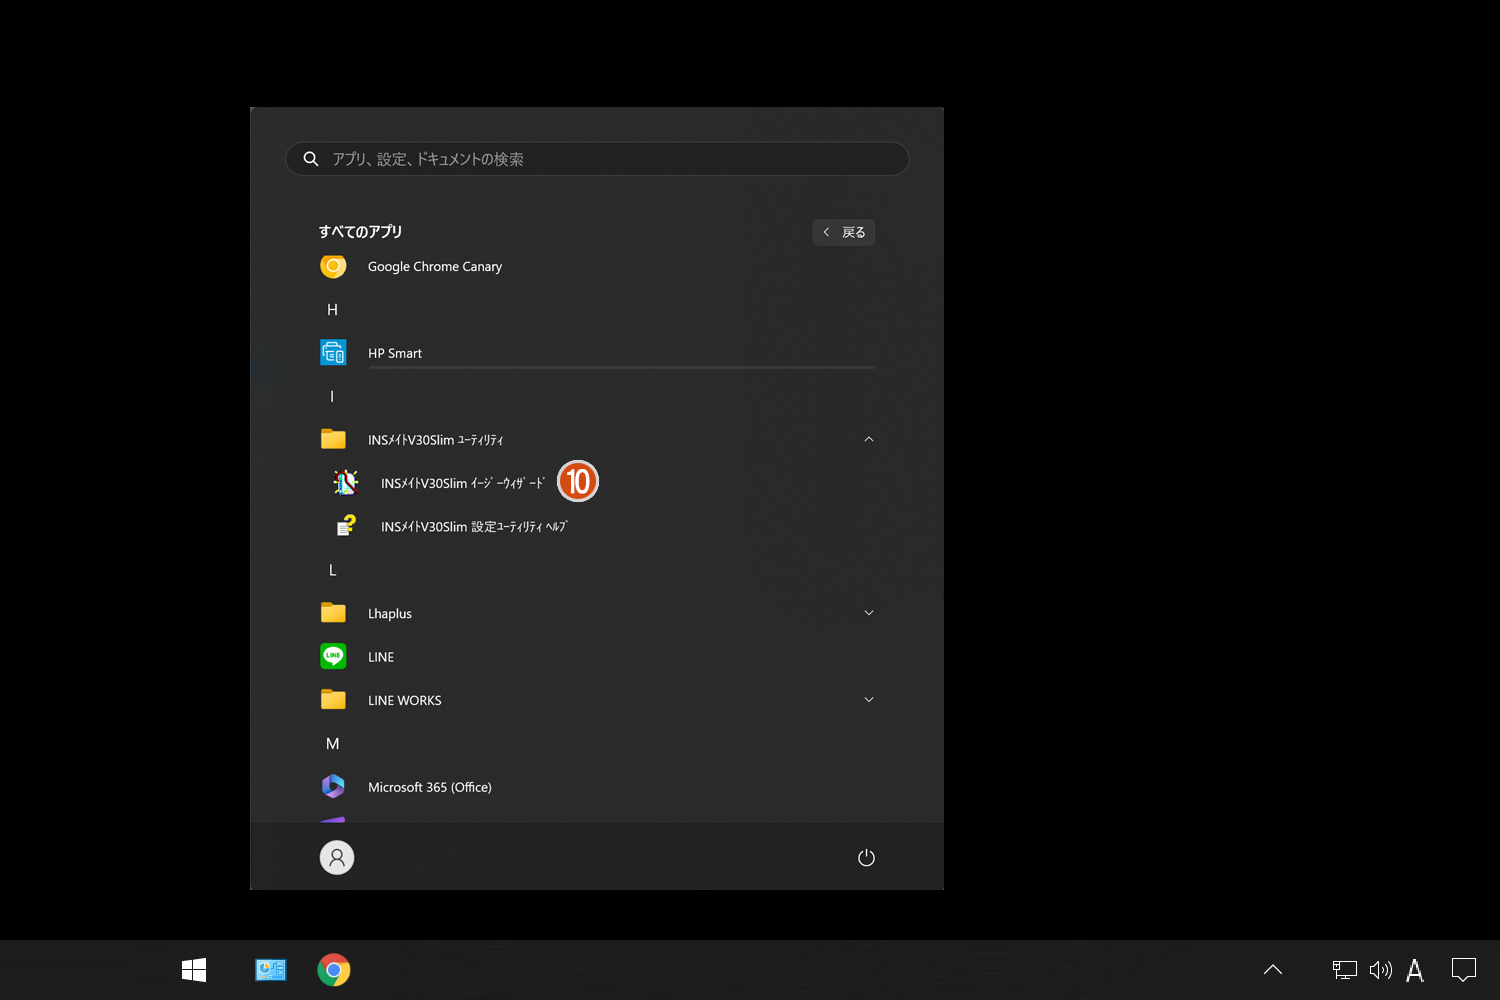Focus the アプリ、設定、ドキュメントの検索 search field
This screenshot has height=1000, width=1500.
[x=597, y=159]
